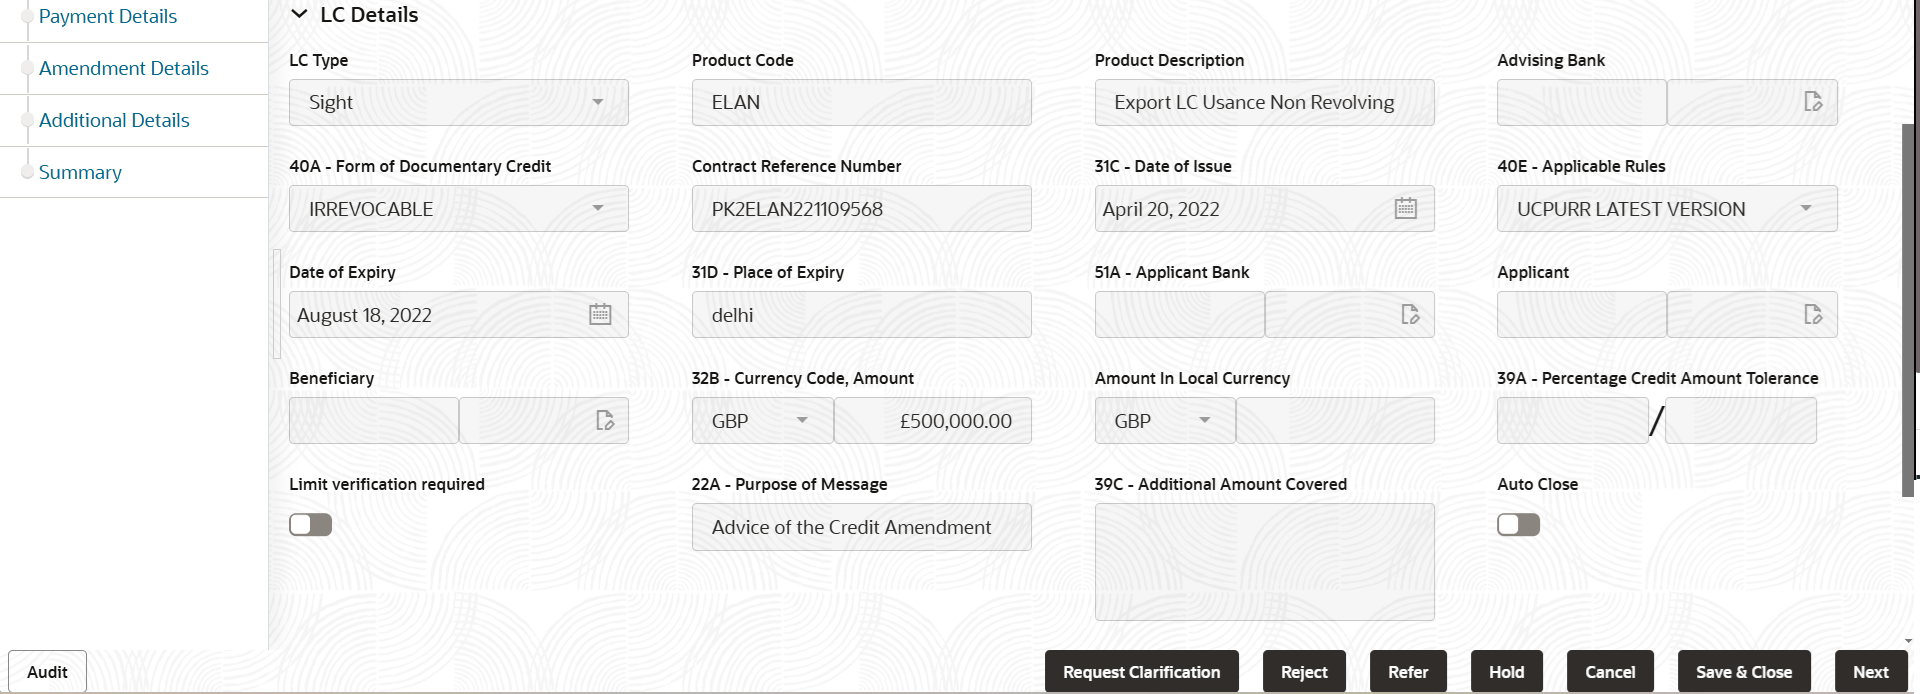Open the 40E Applicable Rules dropdown
The image size is (1920, 694).
coord(1806,208)
